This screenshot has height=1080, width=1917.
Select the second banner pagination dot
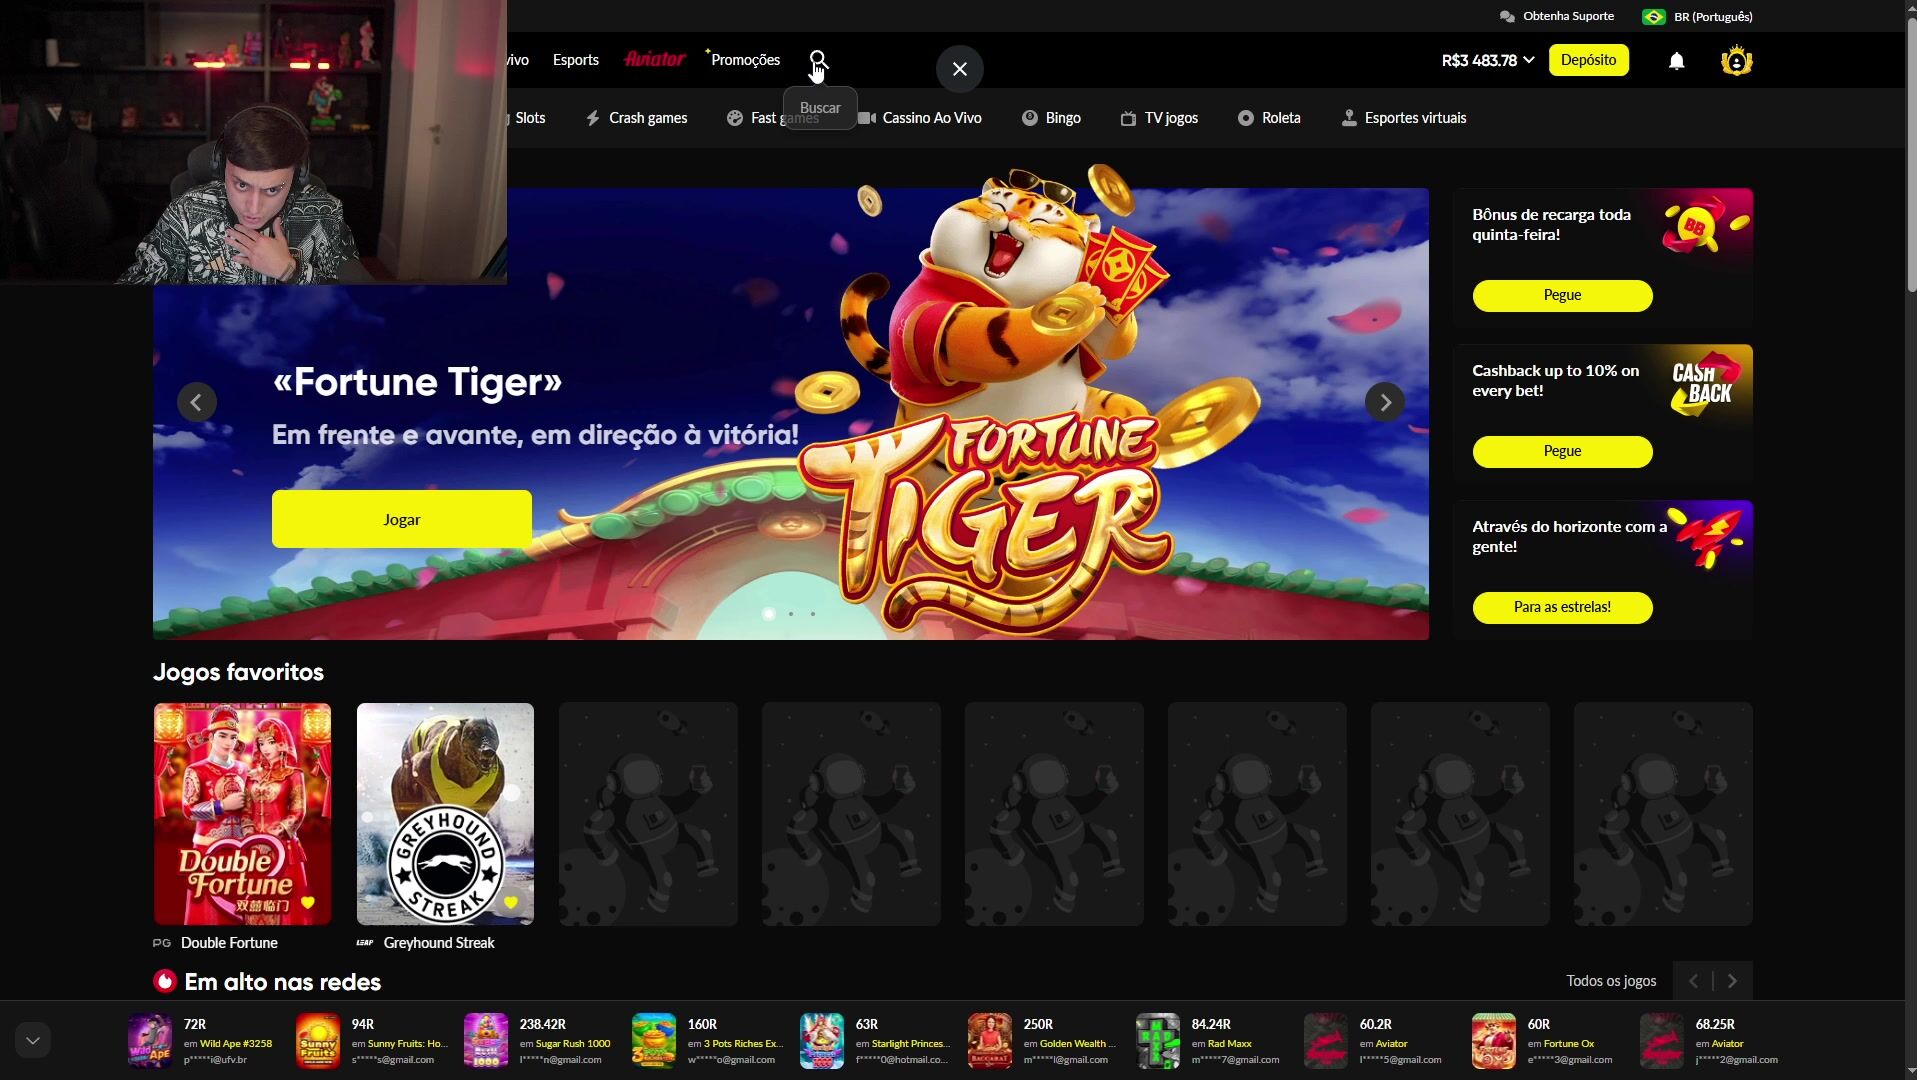[x=791, y=614]
